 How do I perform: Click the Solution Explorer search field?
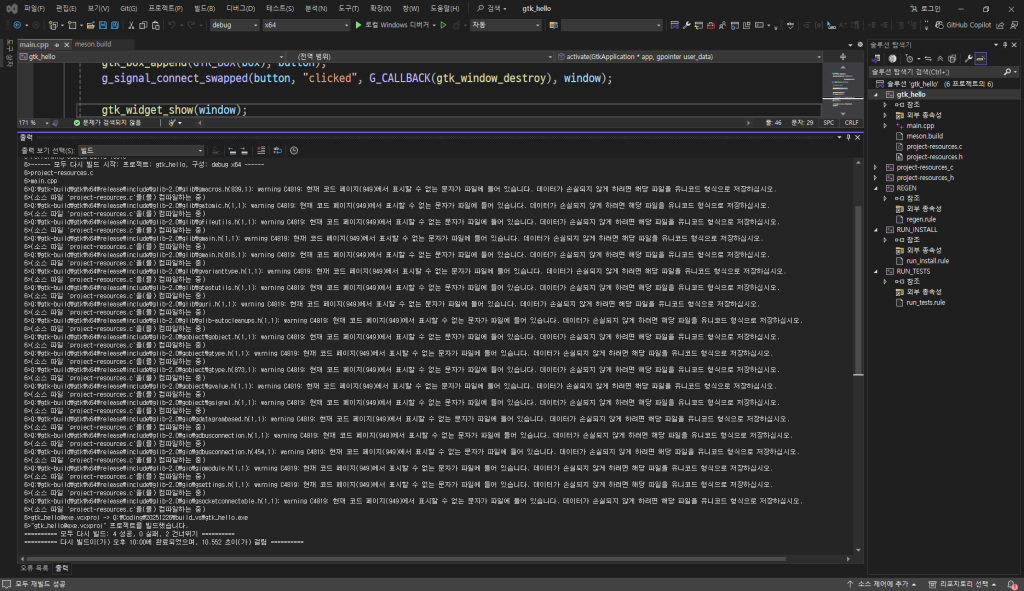935,72
